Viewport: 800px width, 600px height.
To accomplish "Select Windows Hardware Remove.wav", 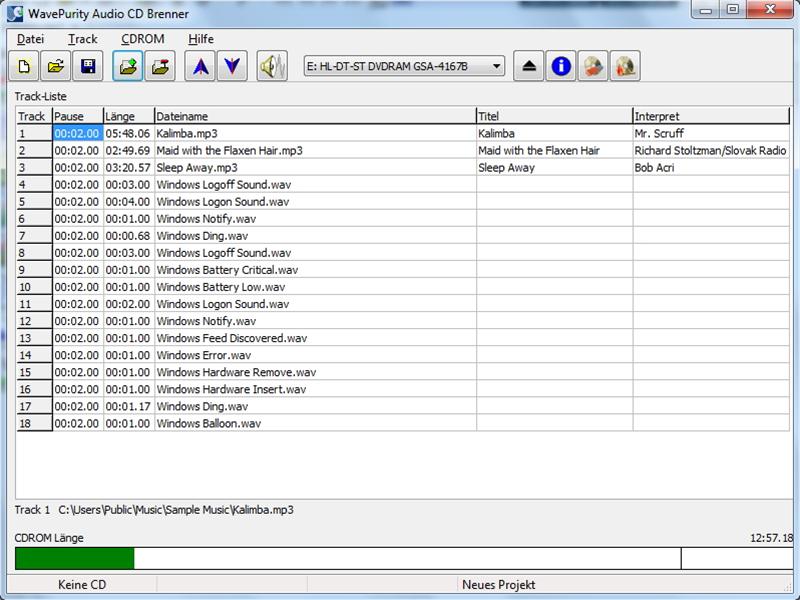I will pos(236,372).
